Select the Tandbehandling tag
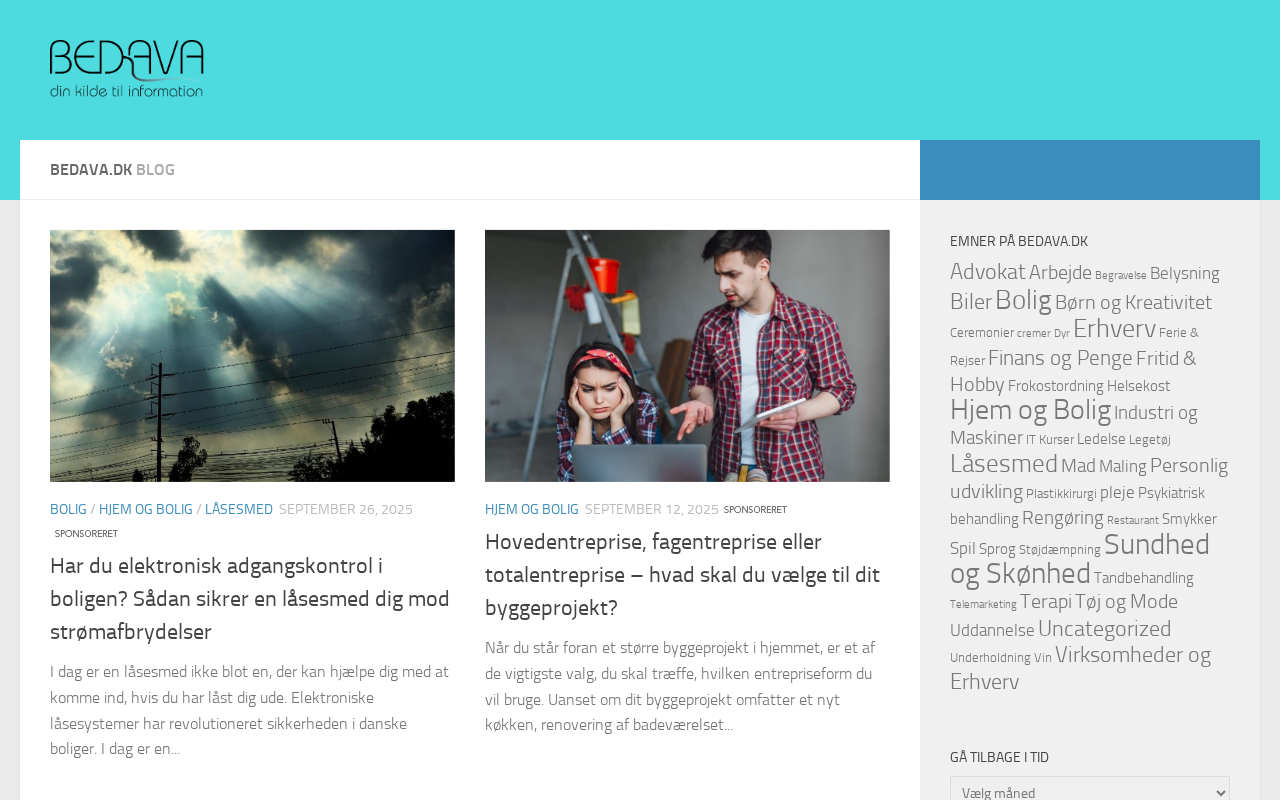1280x800 pixels. [1144, 578]
